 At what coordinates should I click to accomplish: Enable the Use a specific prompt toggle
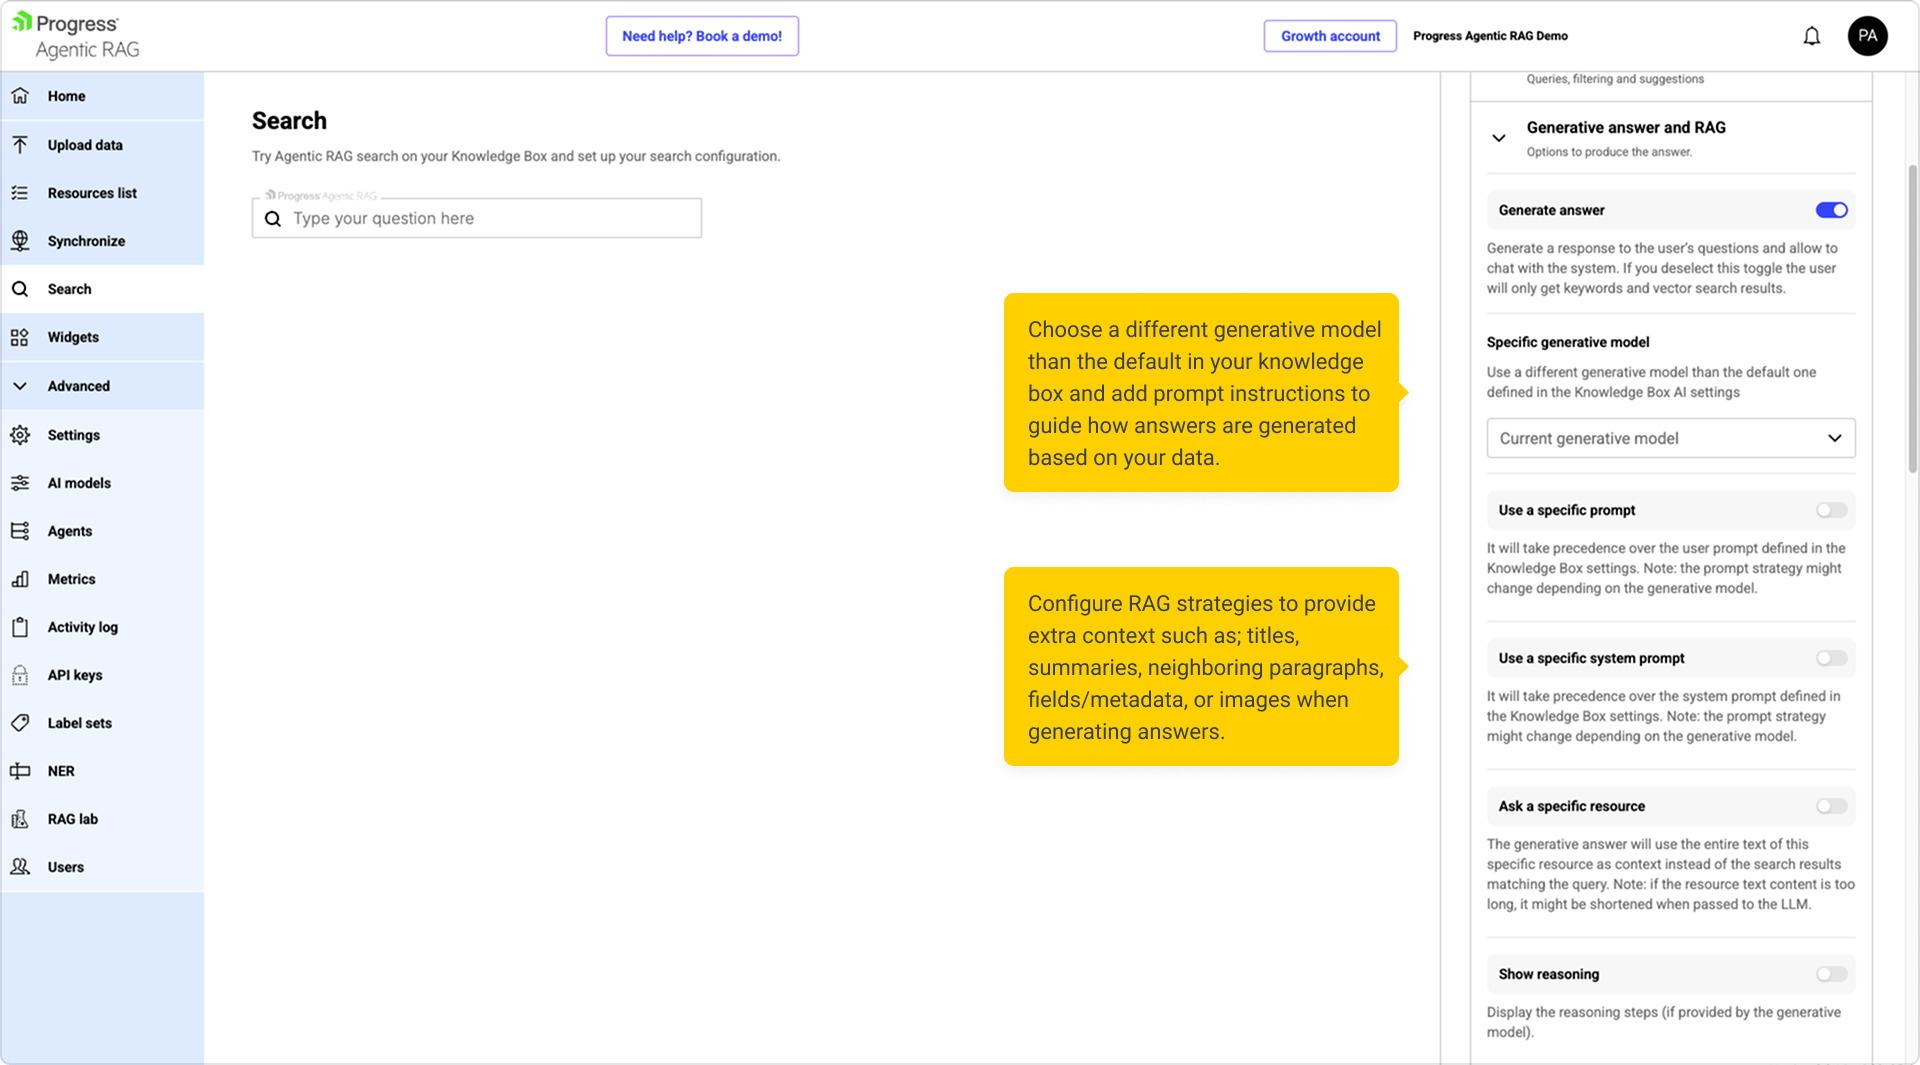1831,510
